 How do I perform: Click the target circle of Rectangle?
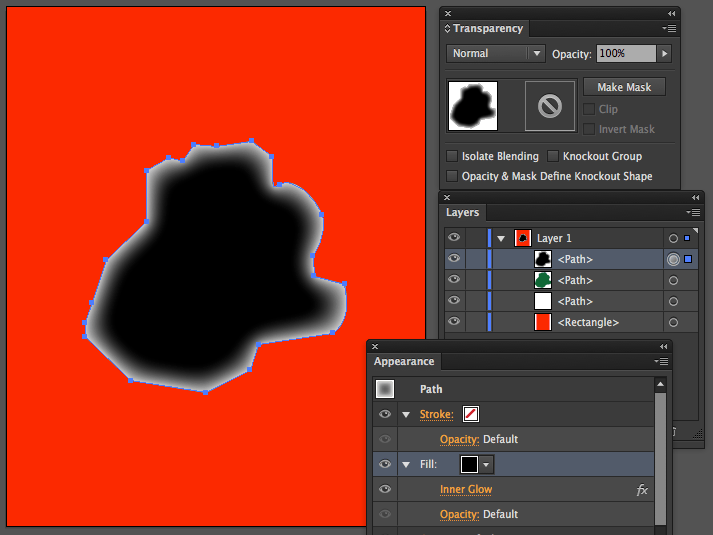673,322
